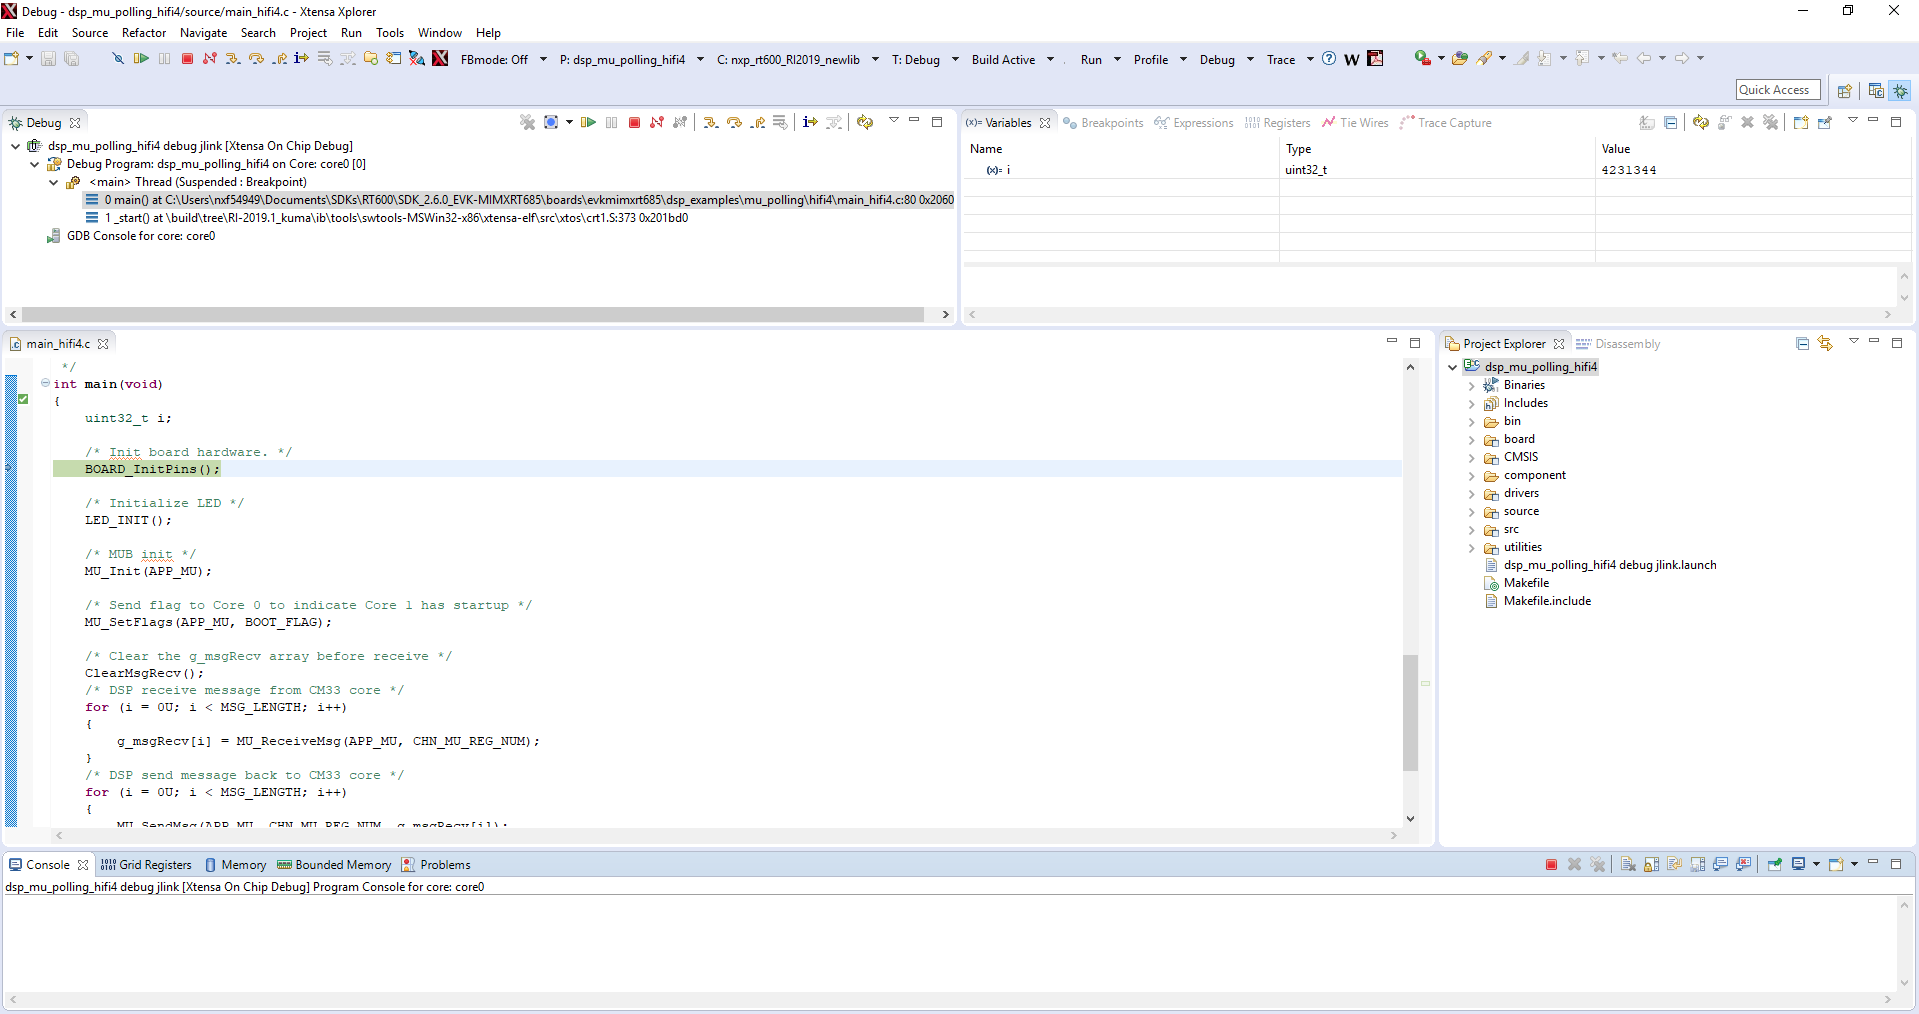The height and width of the screenshot is (1014, 1919).
Task: Switch to the Debug perspective bug icon
Action: [1900, 90]
